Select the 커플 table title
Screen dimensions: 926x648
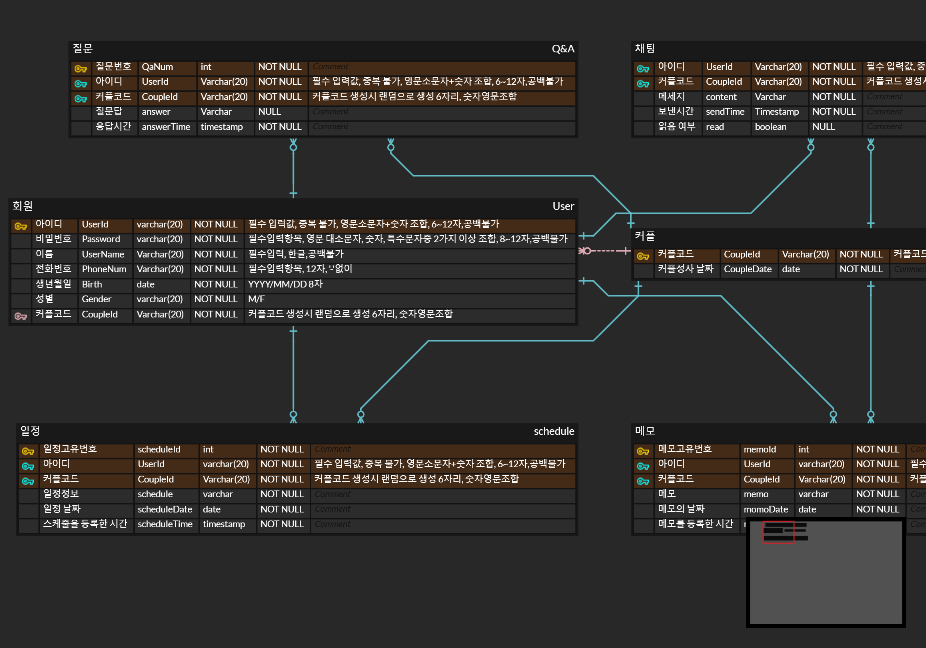coord(645,236)
